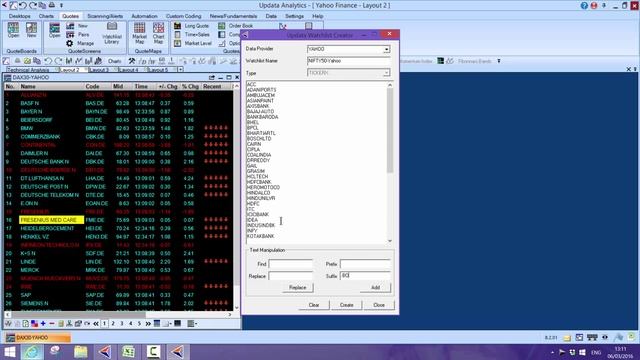Image resolution: width=640 pixels, height=360 pixels.
Task: Click the Replace button
Action: [298, 288]
